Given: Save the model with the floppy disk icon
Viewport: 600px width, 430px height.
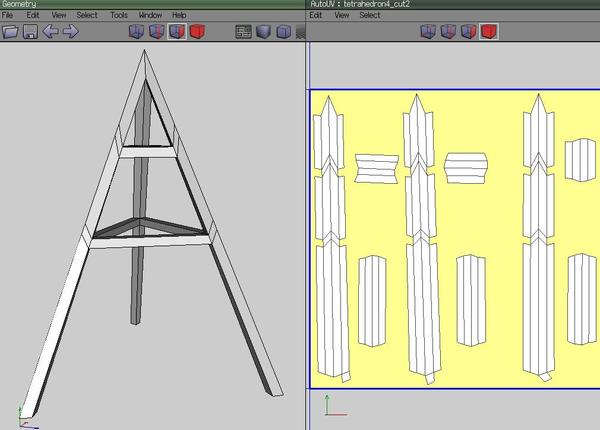Looking at the screenshot, I should coord(30,31).
